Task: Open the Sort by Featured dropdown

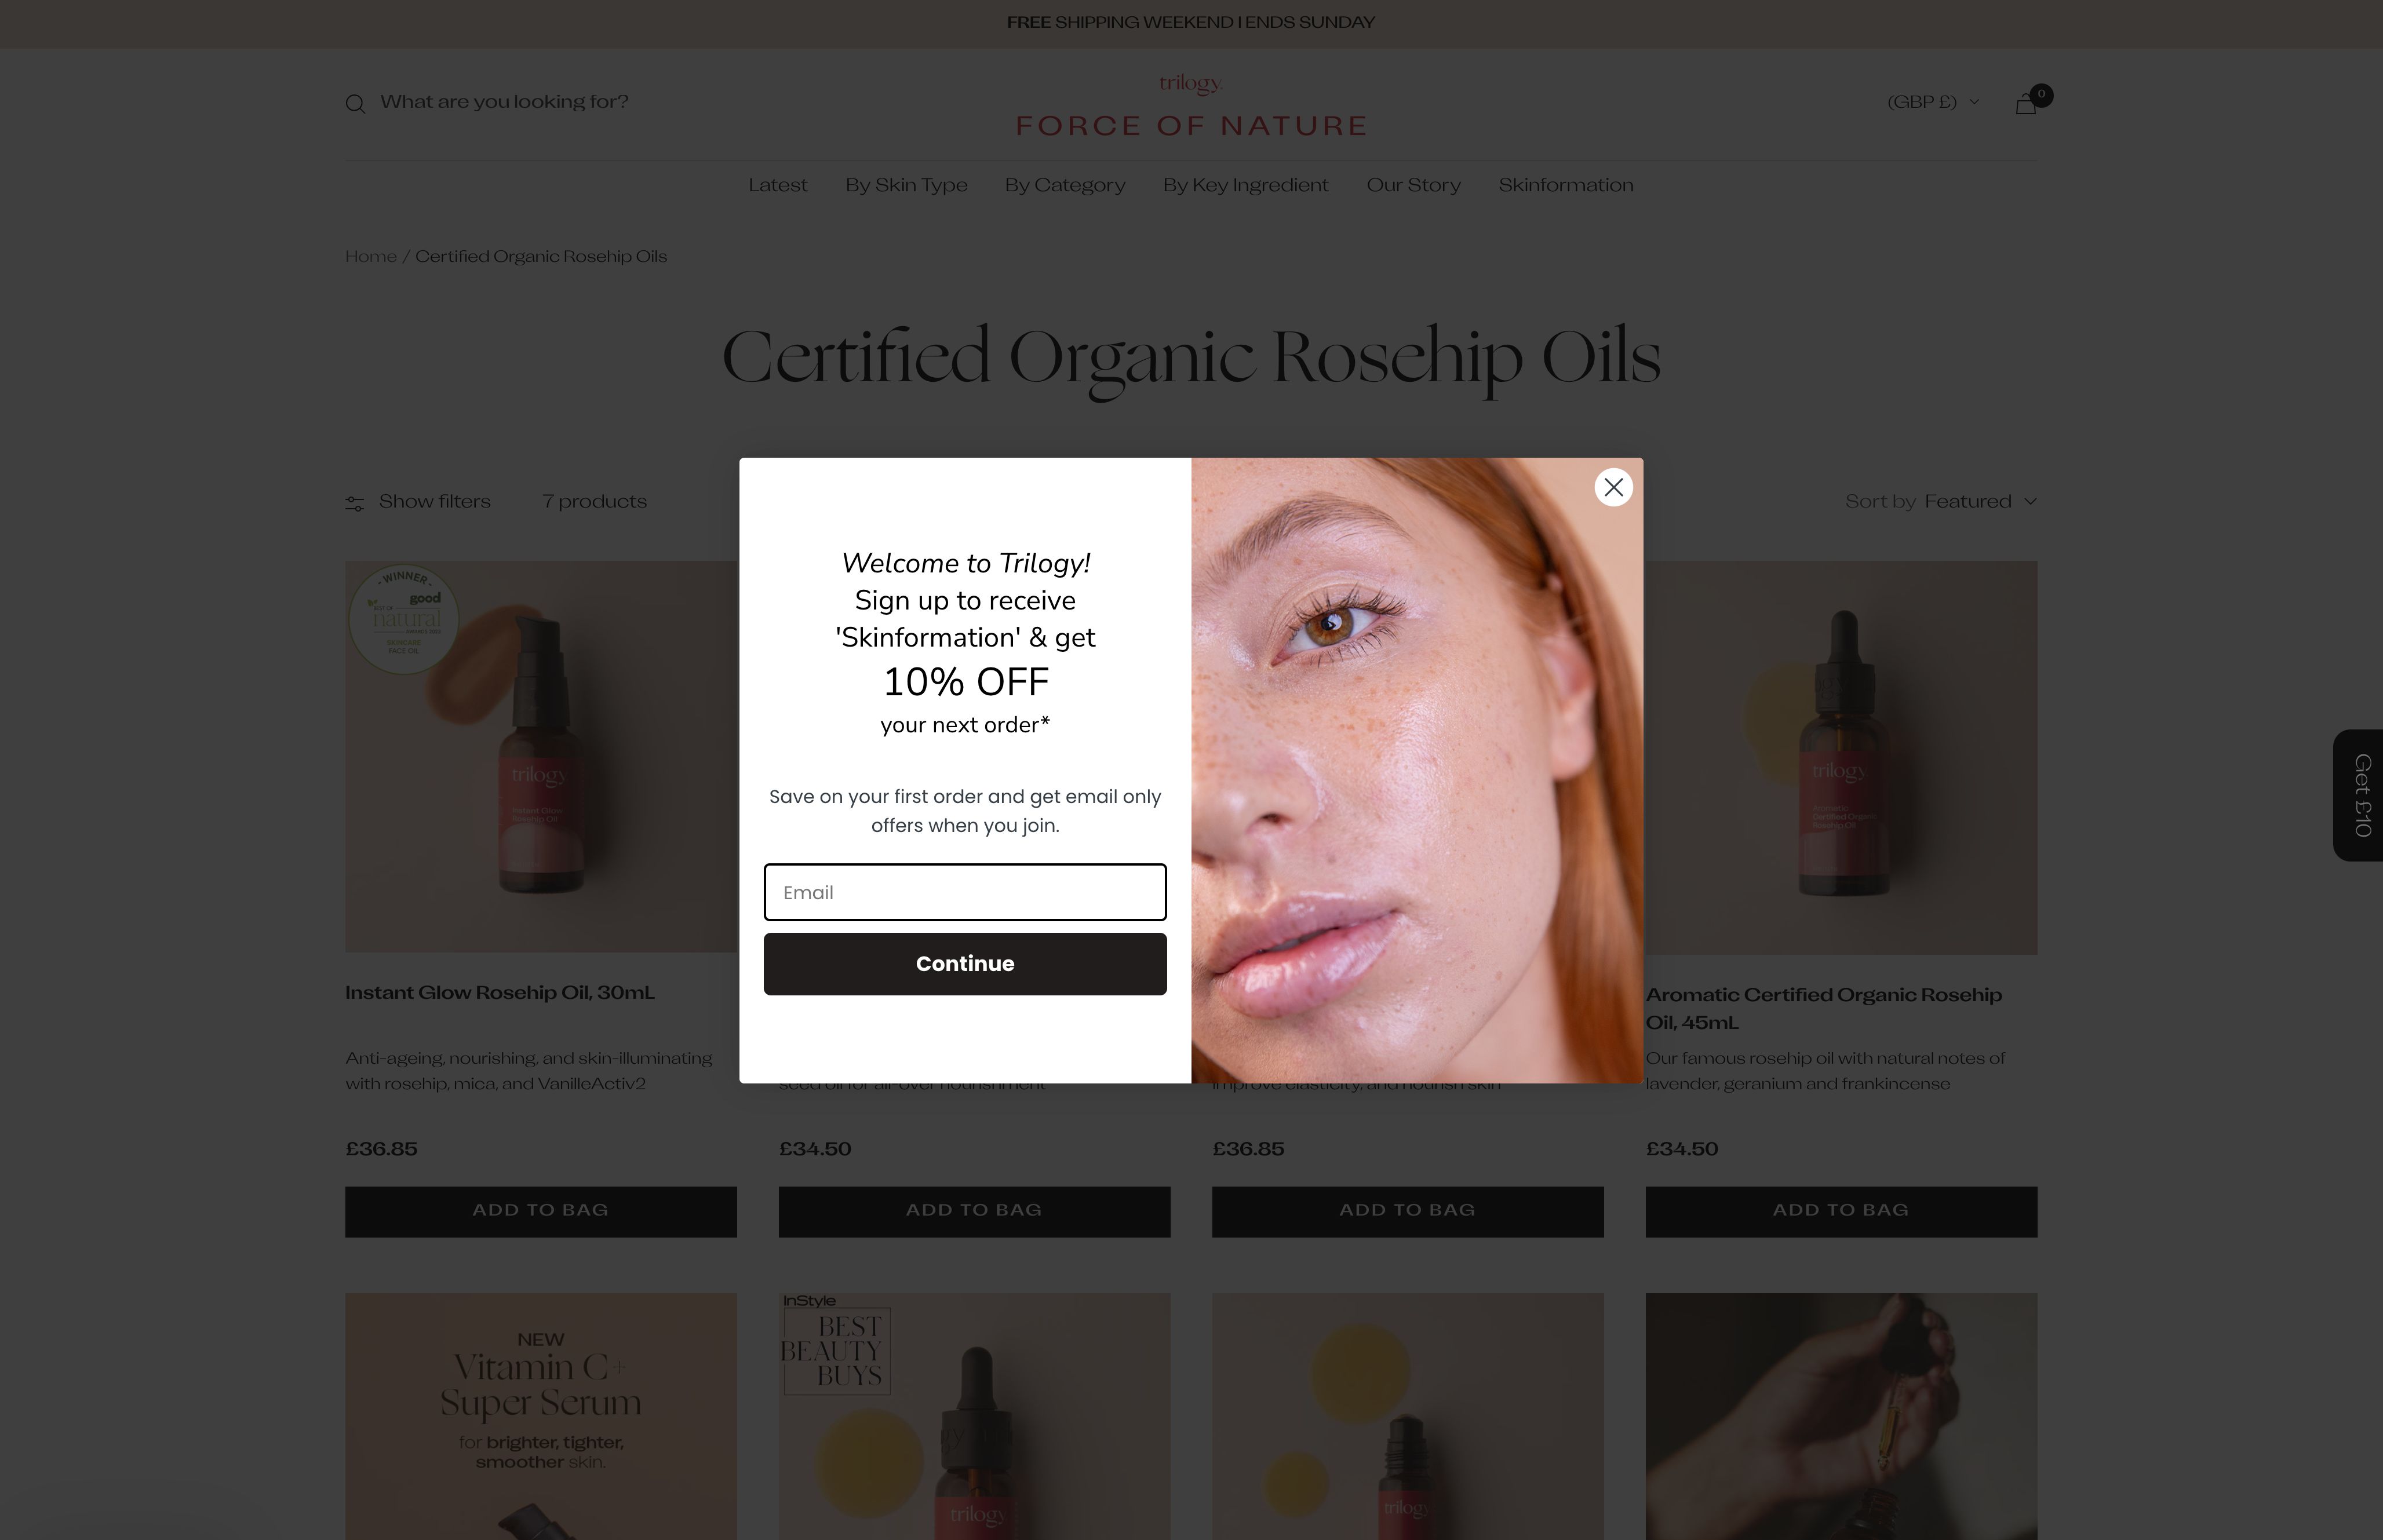Action: (1940, 502)
